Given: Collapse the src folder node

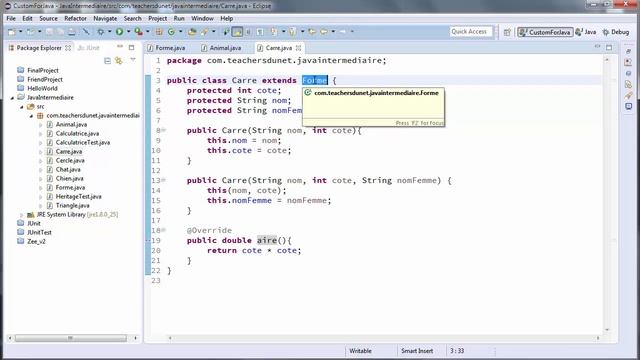Looking at the screenshot, I should tap(22, 107).
